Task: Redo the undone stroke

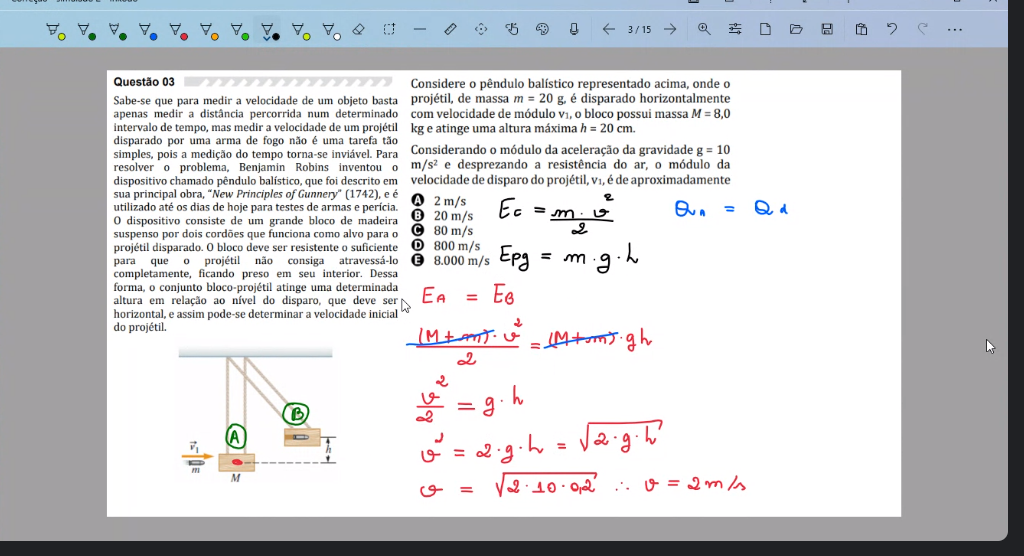Action: (923, 29)
